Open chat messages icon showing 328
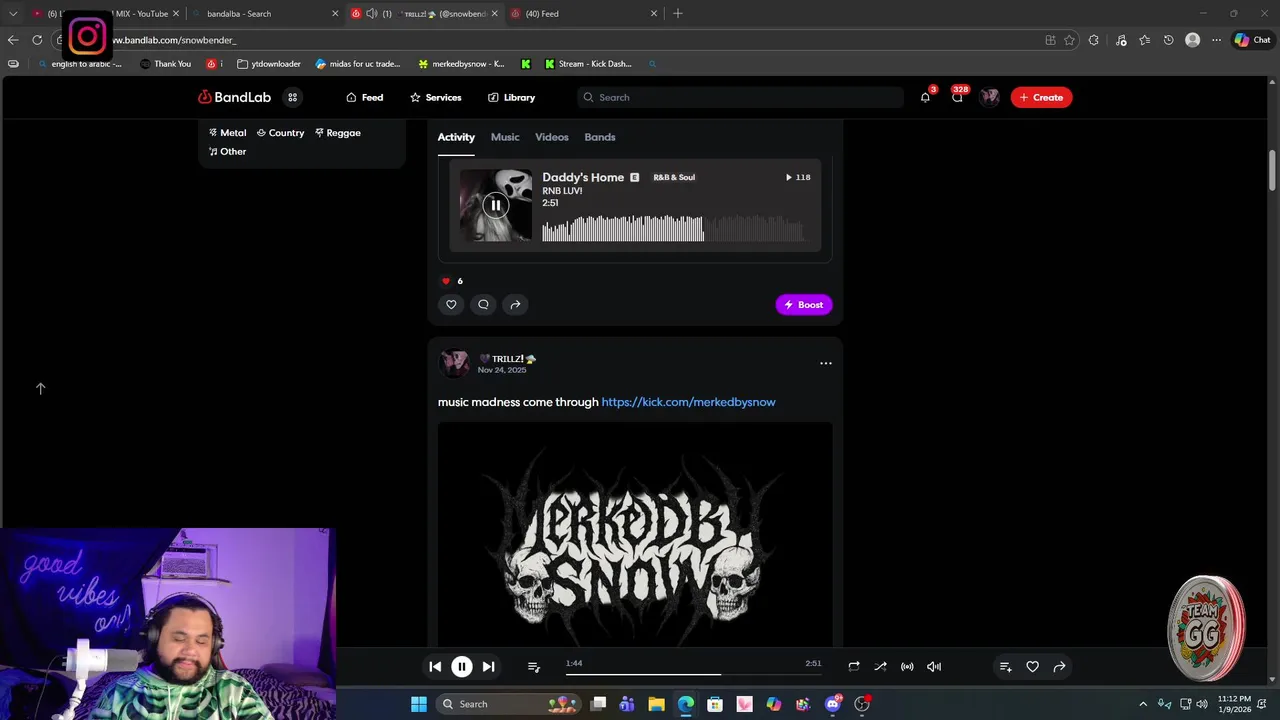Screen dimensions: 1280x720 click(x=957, y=97)
